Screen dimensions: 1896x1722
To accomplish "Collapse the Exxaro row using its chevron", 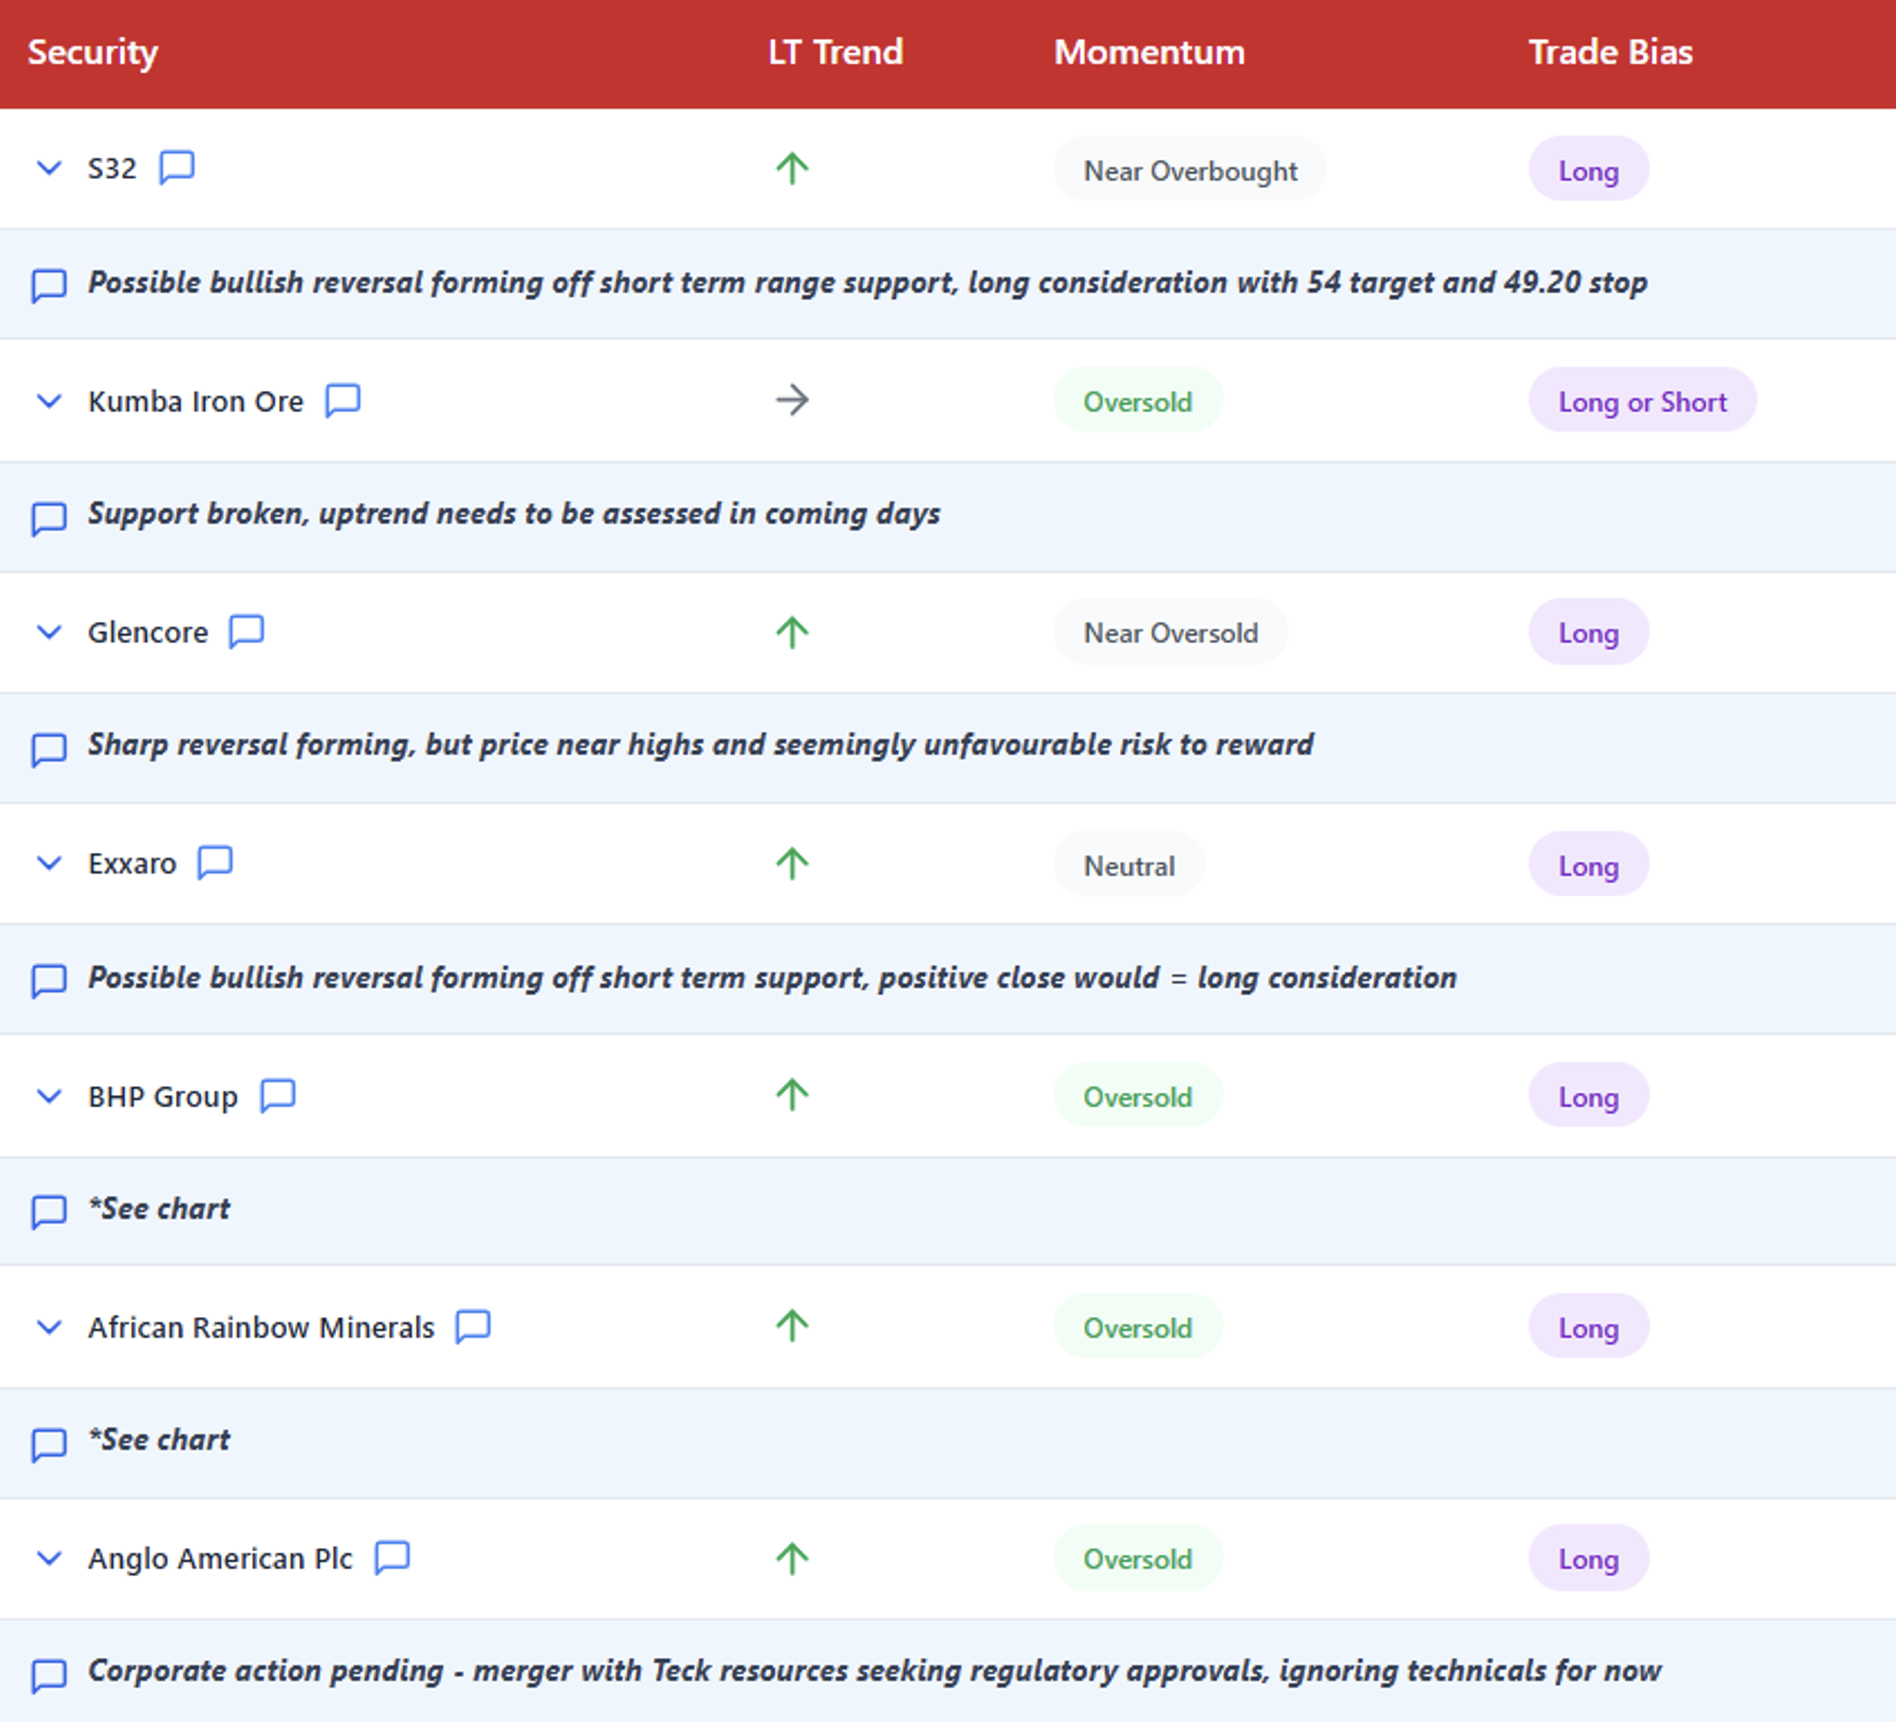I will point(49,863).
